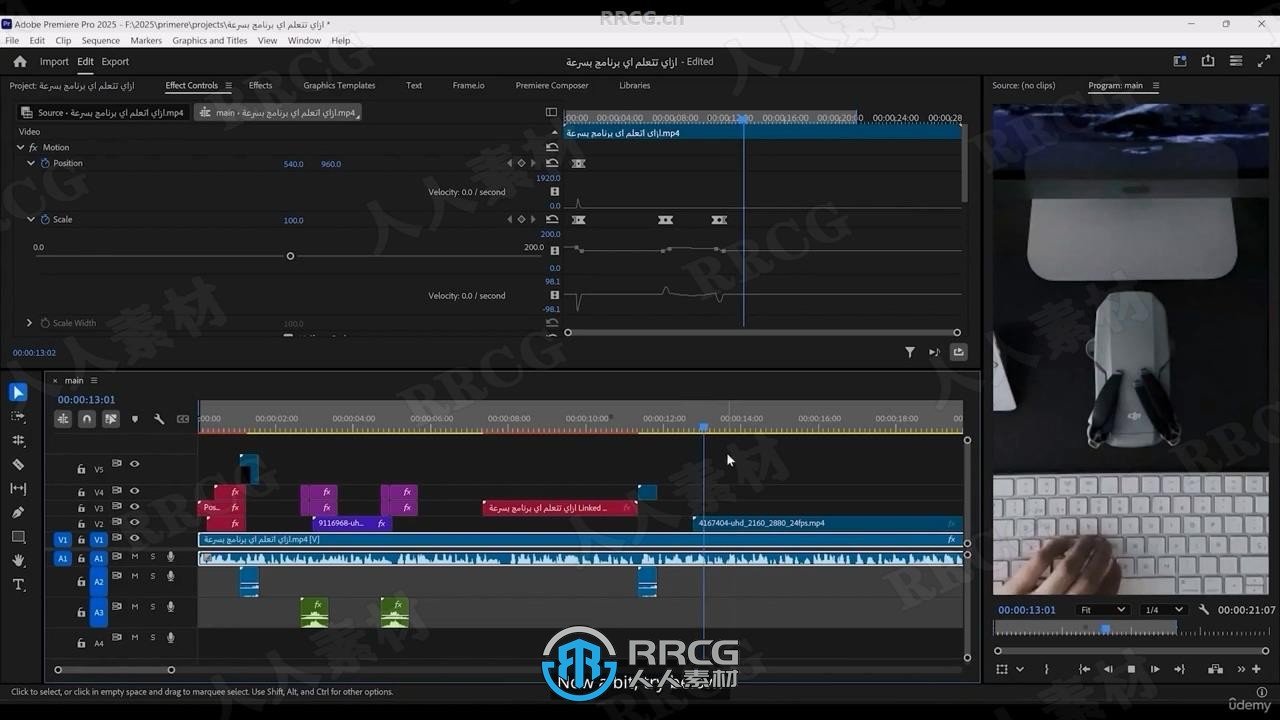1280x720 pixels.
Task: Maximize the video output using the header fullscreen icon
Action: point(1264,61)
